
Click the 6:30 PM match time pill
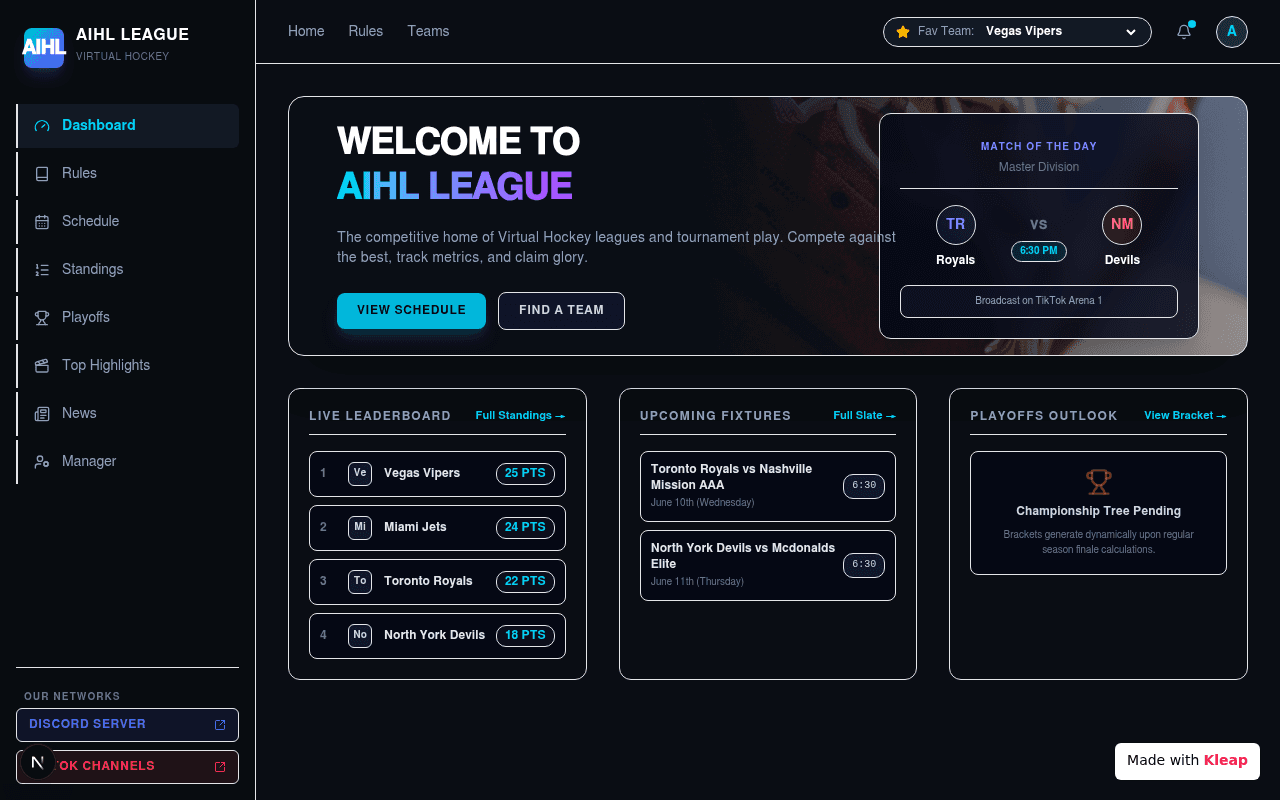pyautogui.click(x=1038, y=251)
